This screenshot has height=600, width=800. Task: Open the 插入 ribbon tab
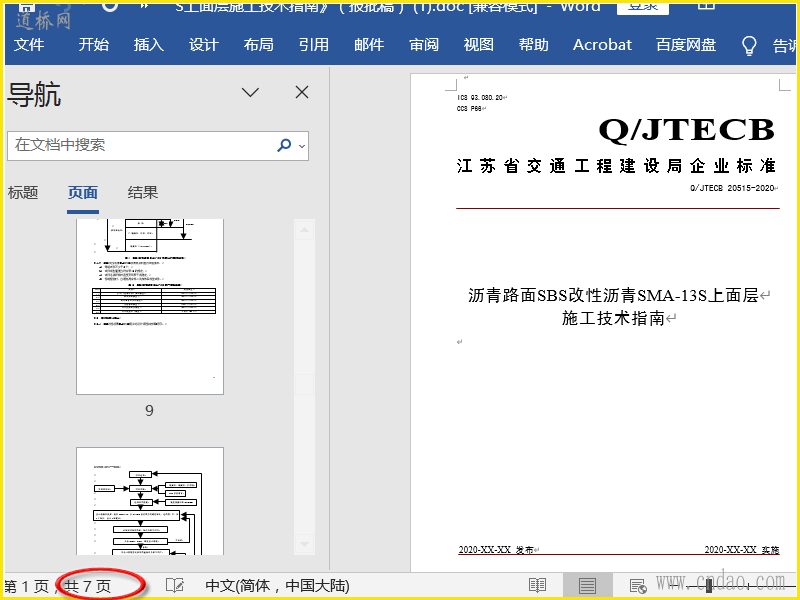point(149,45)
